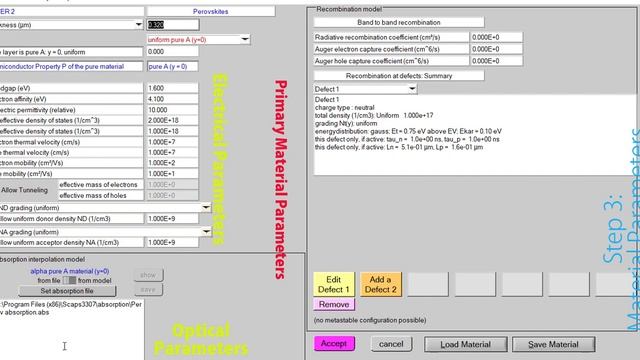This screenshot has height=360, width=640.
Task: Click the hole thermal velocity value field
Action: pos(172,152)
